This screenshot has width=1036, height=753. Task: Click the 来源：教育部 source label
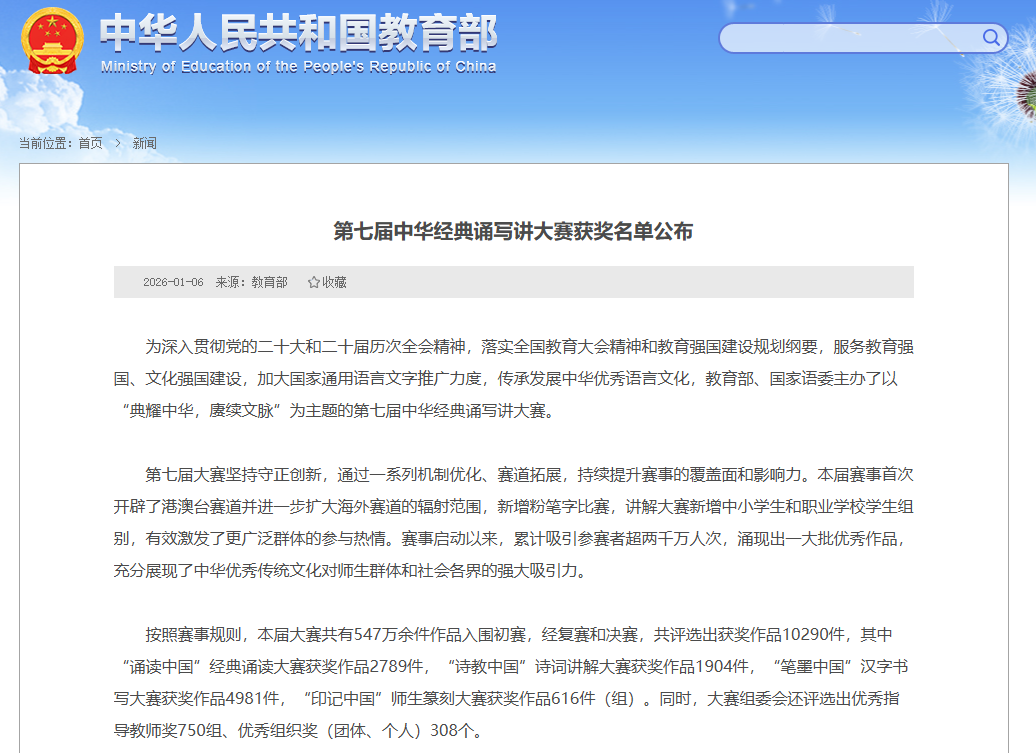coord(251,282)
